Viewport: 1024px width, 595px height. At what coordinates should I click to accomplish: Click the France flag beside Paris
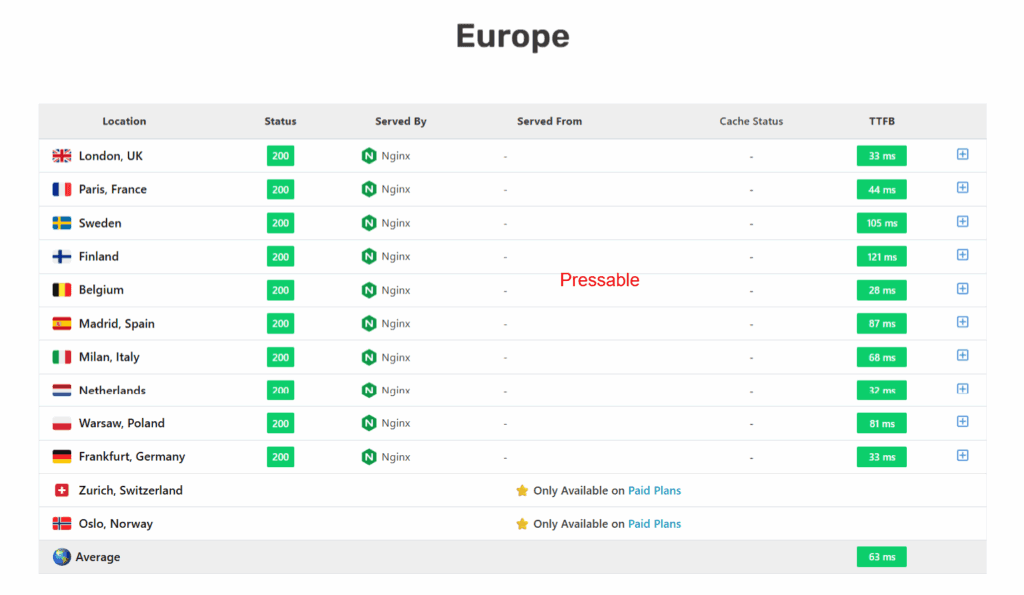pos(61,189)
